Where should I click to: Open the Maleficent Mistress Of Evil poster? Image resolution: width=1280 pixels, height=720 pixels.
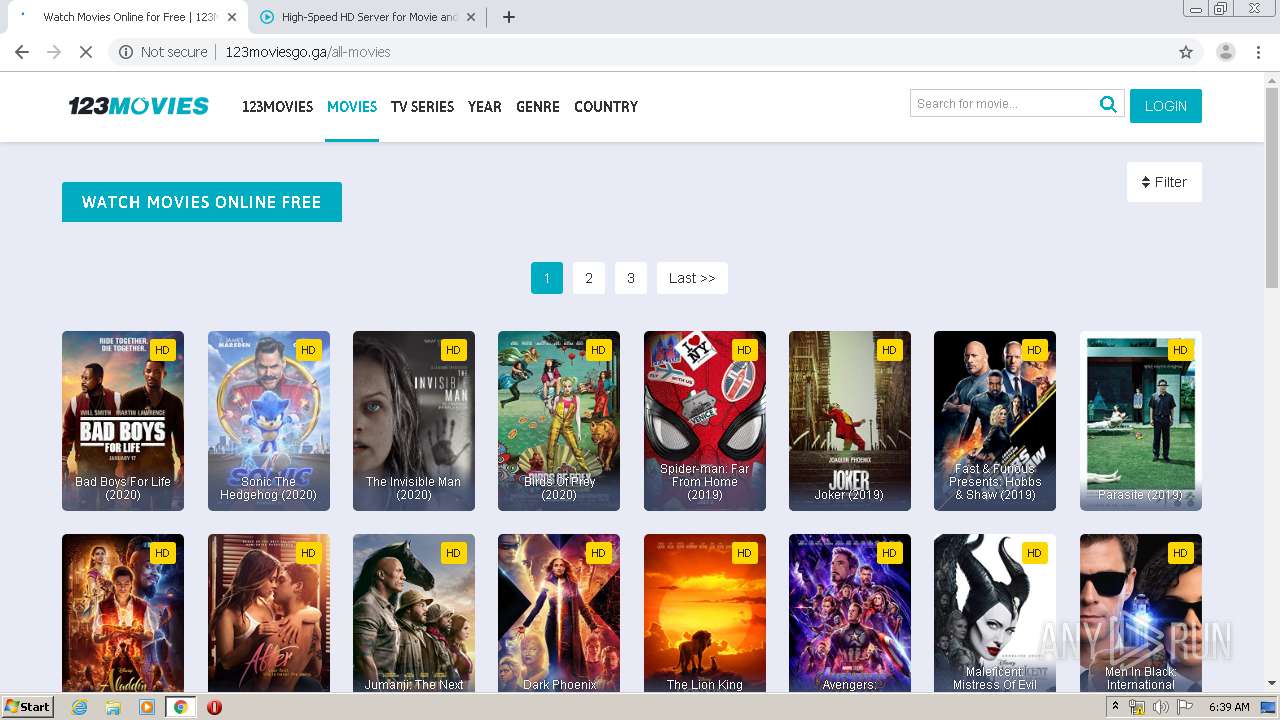tap(995, 613)
